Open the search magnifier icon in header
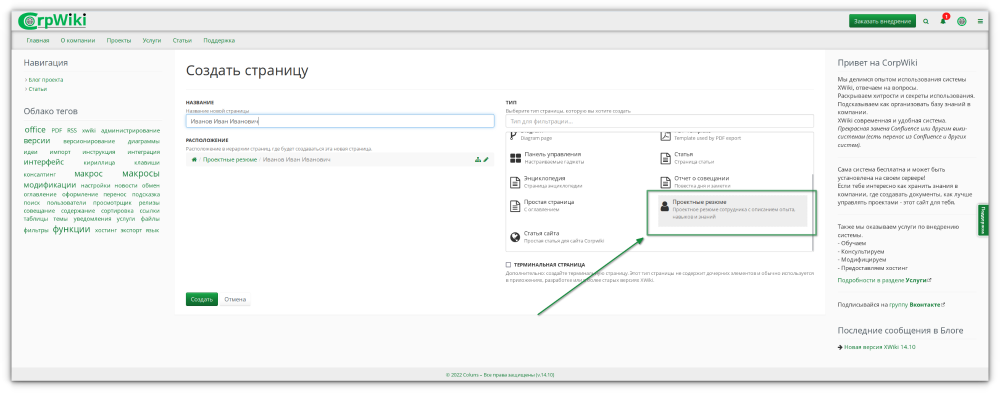The height and width of the screenshot is (393, 1000). [x=926, y=21]
